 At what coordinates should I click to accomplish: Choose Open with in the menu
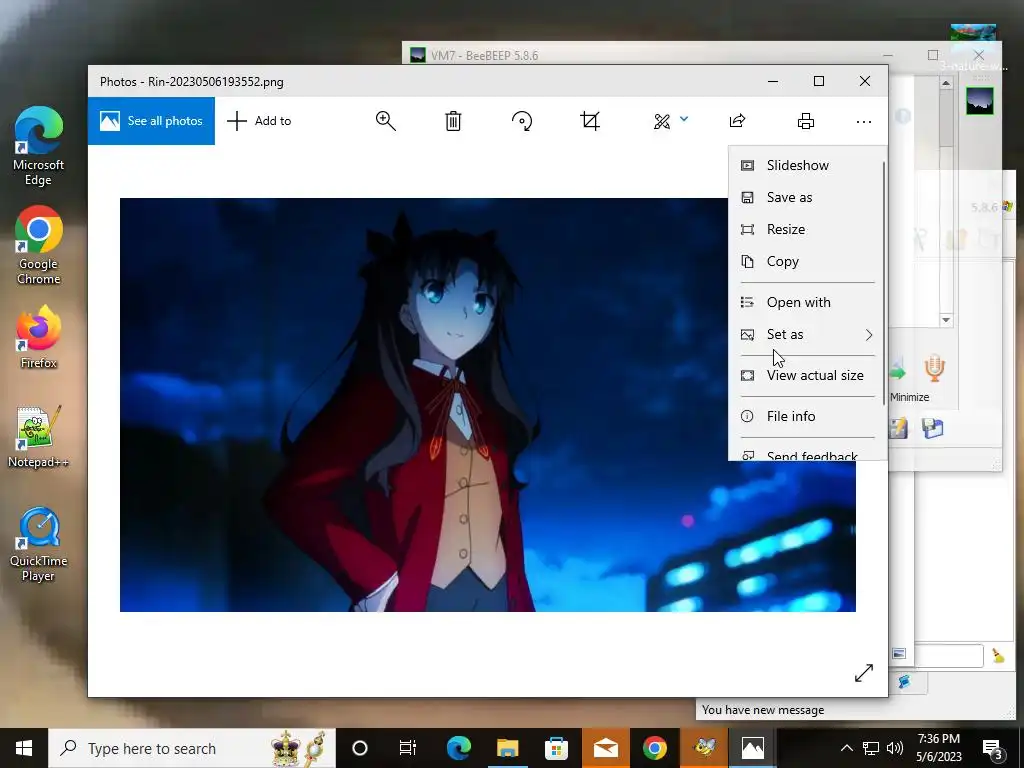click(806, 302)
